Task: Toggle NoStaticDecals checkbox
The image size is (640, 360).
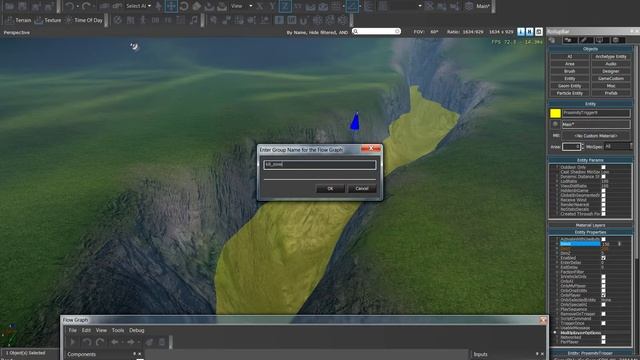Action: pos(603,209)
